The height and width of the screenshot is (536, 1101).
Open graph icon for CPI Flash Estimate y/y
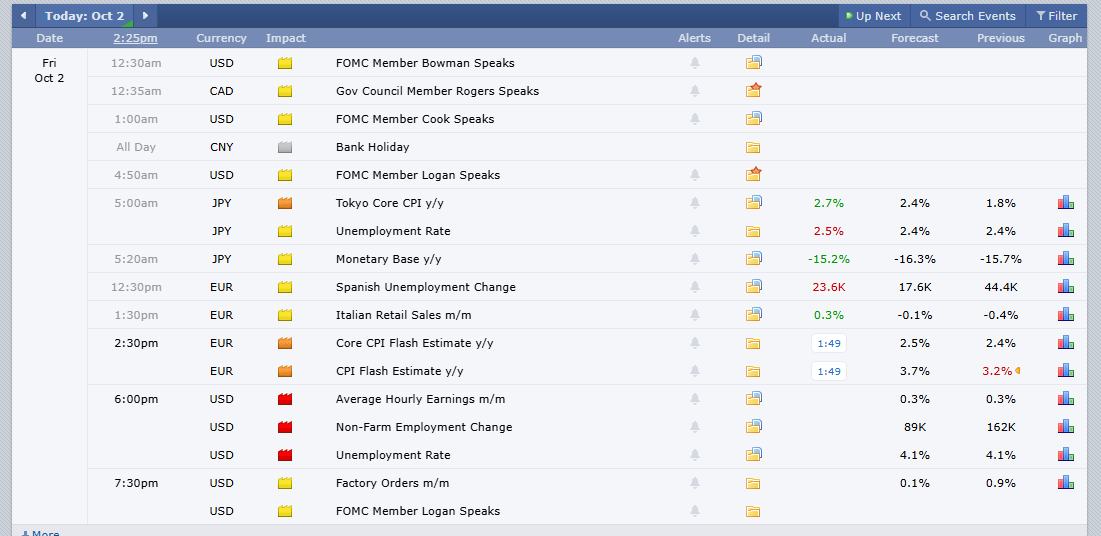pyautogui.click(x=1066, y=370)
